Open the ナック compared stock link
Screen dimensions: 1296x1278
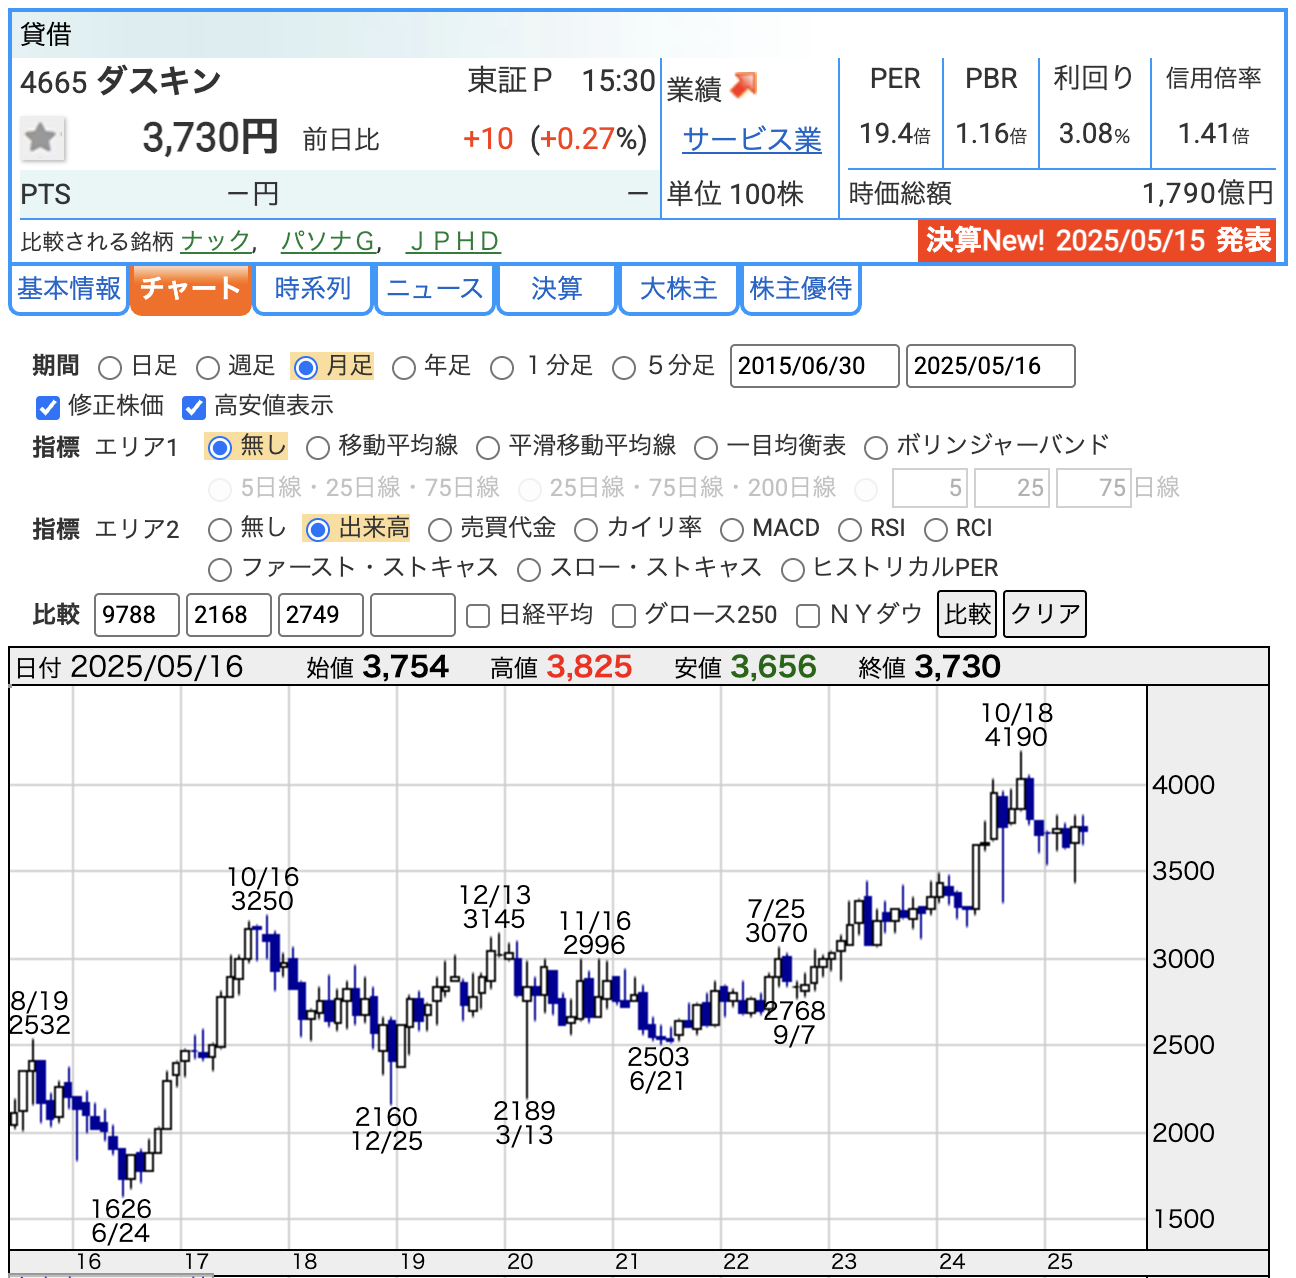click(215, 241)
